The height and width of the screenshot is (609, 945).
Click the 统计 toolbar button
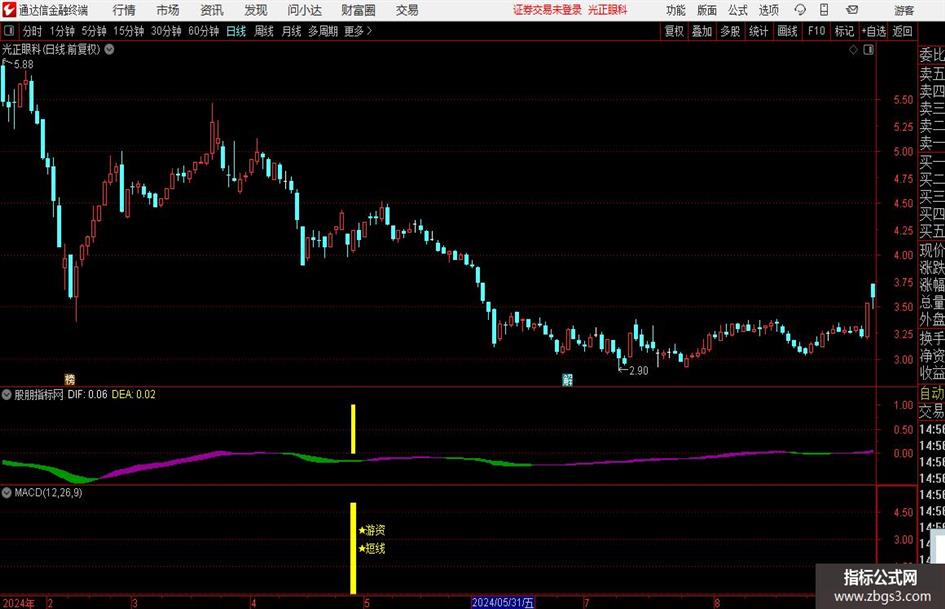pos(758,31)
